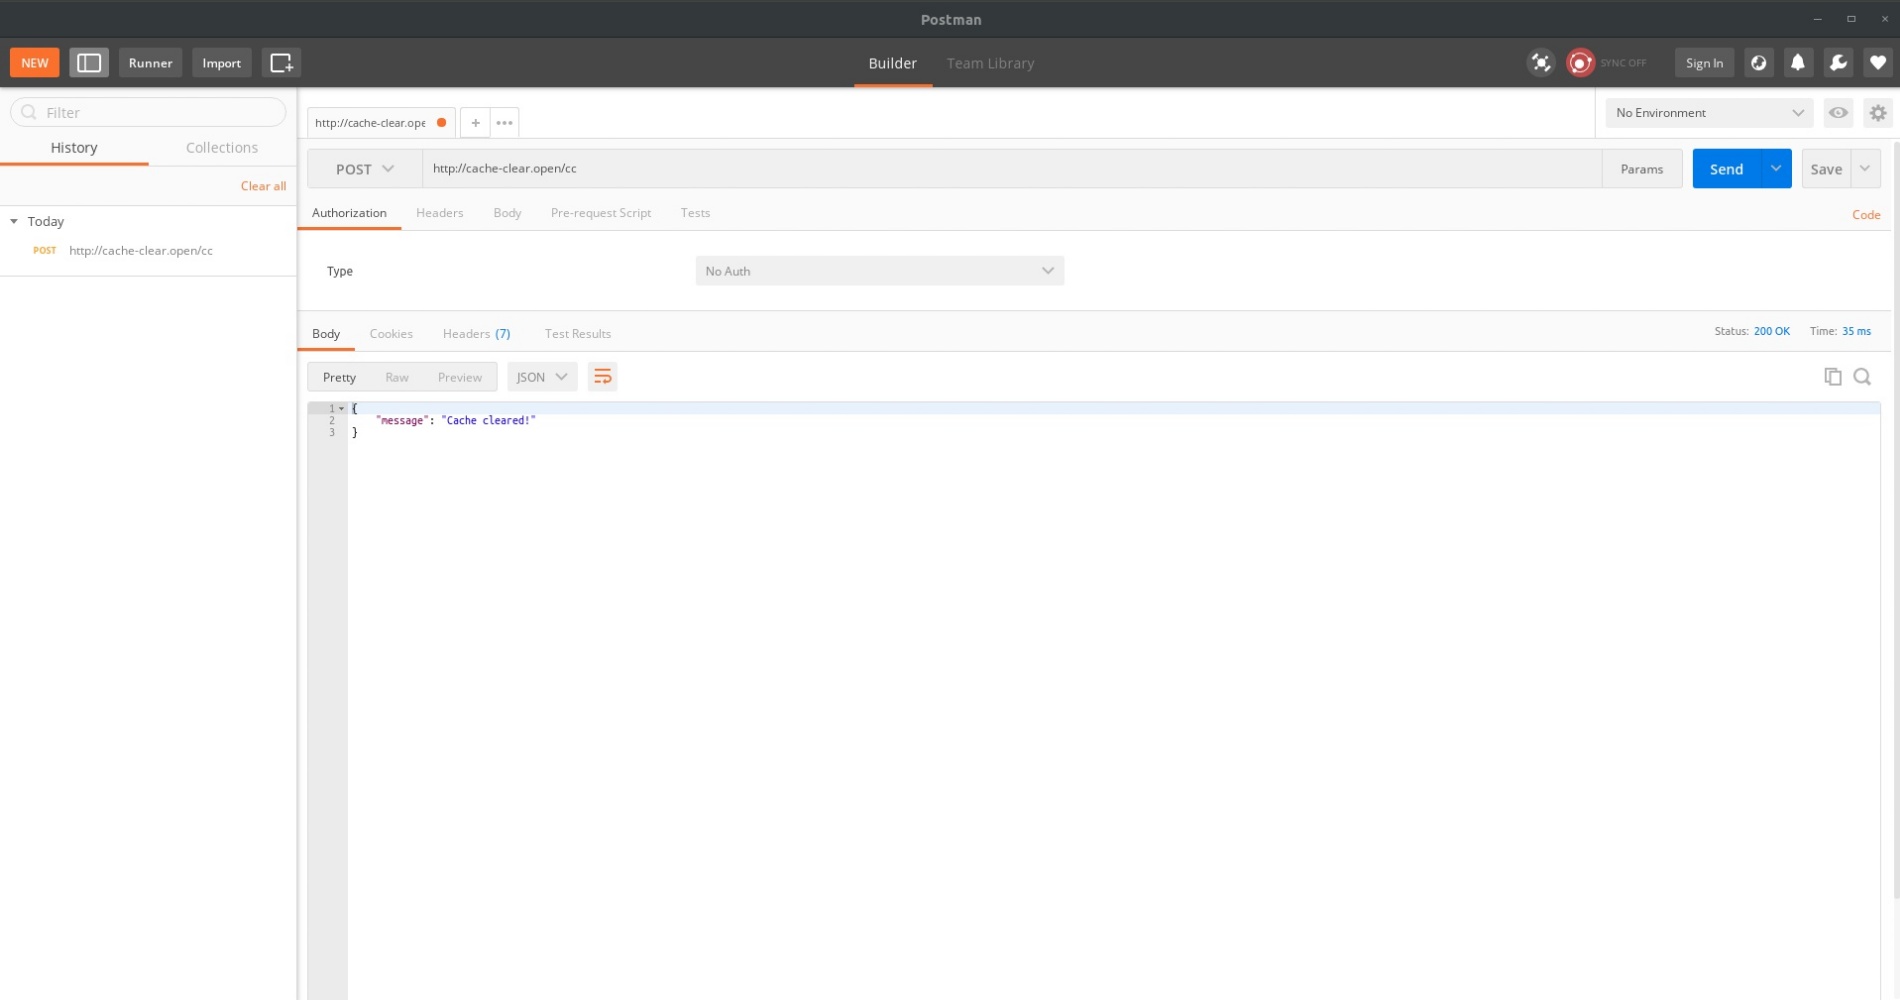Click the 200 OK status text
Viewport: 1900px width, 1000px height.
pos(1771,331)
